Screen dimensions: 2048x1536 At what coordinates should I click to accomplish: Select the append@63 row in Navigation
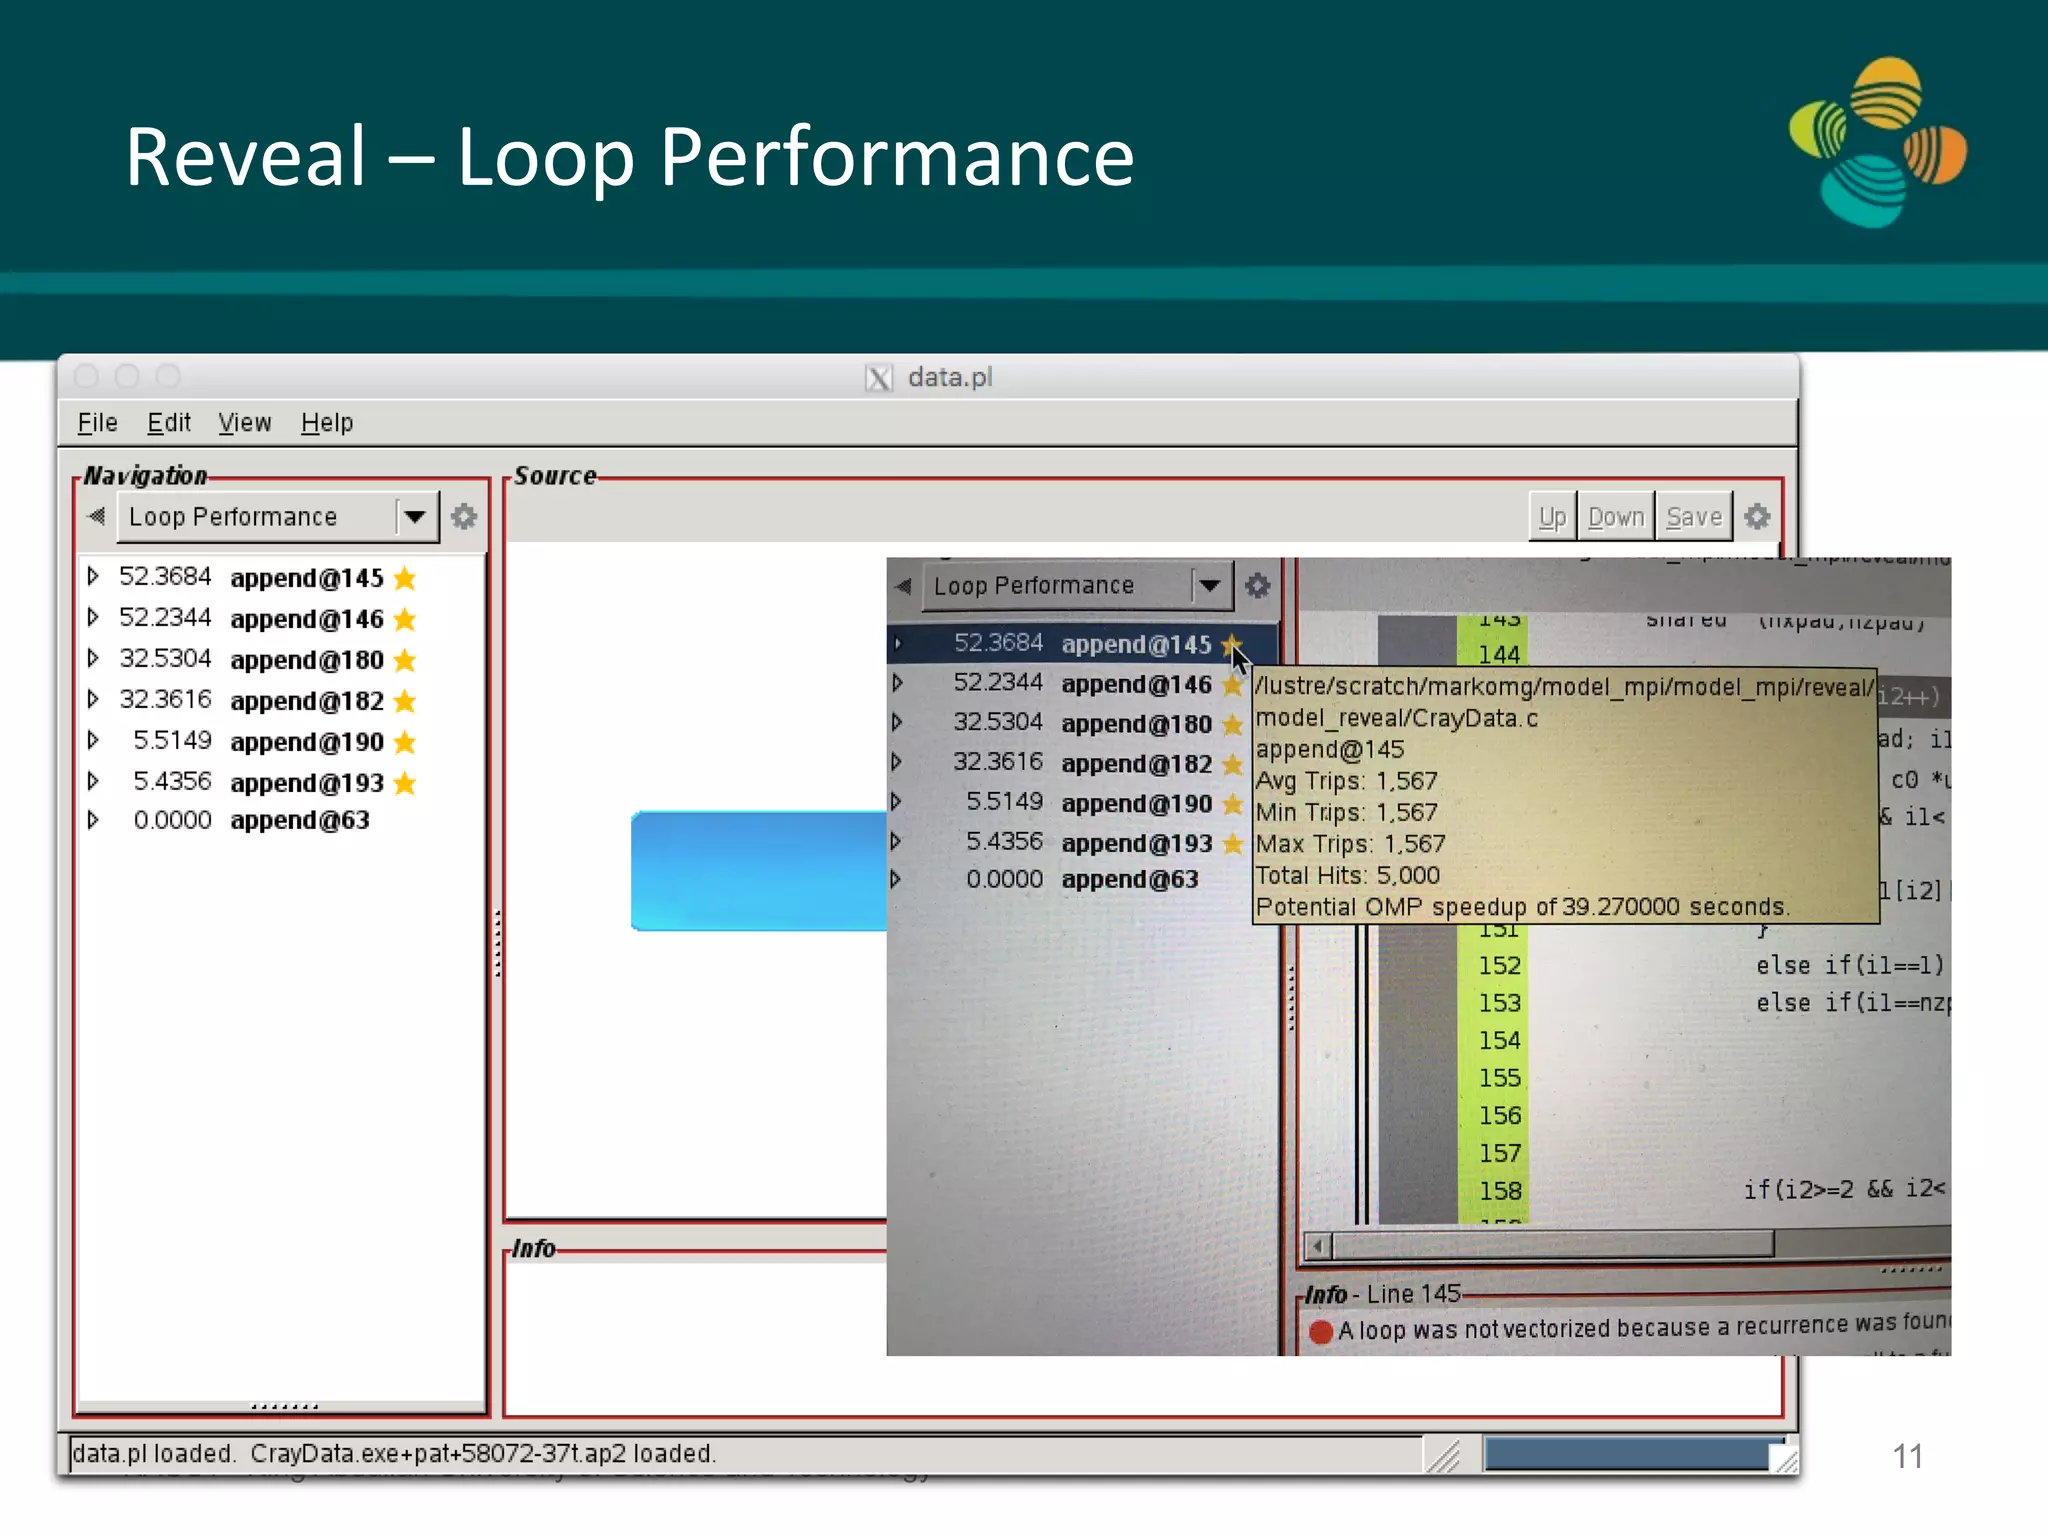pyautogui.click(x=281, y=821)
